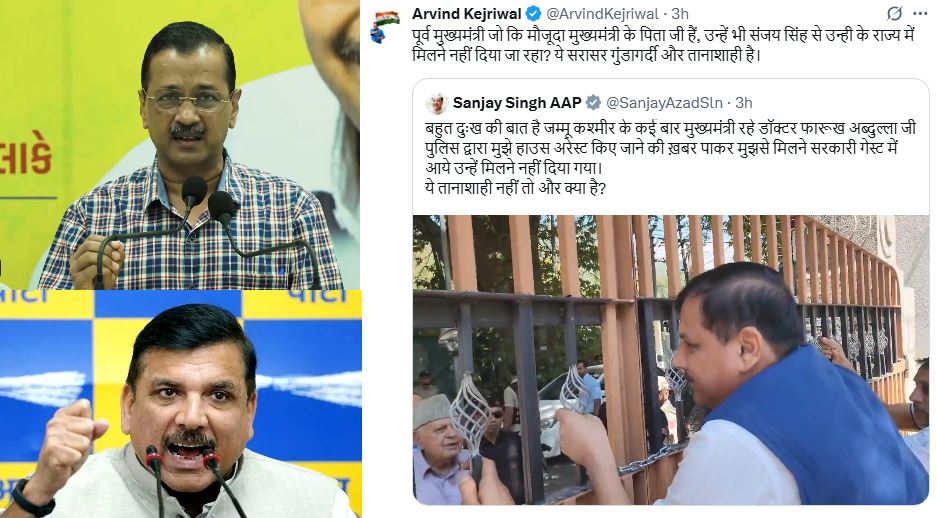The height and width of the screenshot is (518, 937).
Task: Open the @ArvindKejriwal handle link
Action: (602, 14)
